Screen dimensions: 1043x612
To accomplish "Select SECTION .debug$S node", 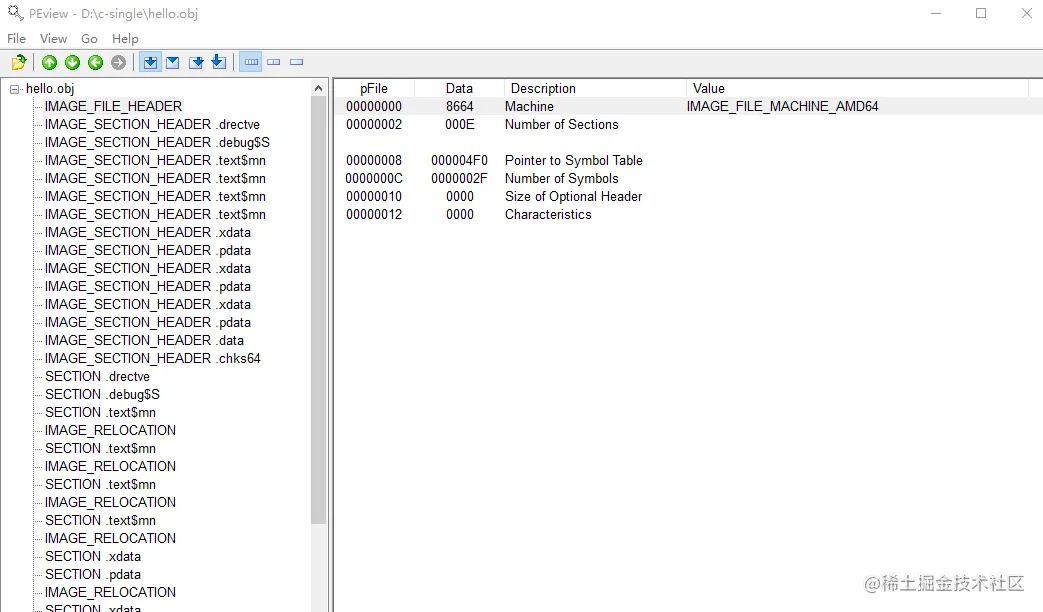I will pyautogui.click(x=102, y=394).
